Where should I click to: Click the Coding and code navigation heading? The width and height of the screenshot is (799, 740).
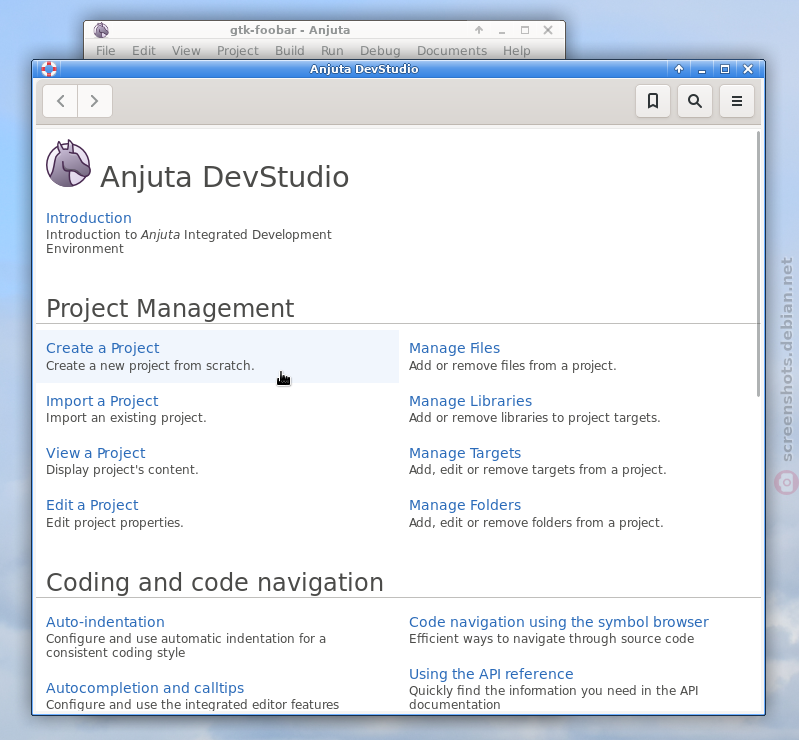click(x=215, y=583)
